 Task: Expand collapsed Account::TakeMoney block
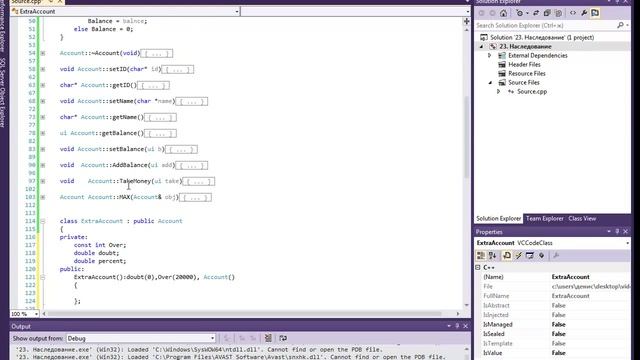tap(42, 181)
